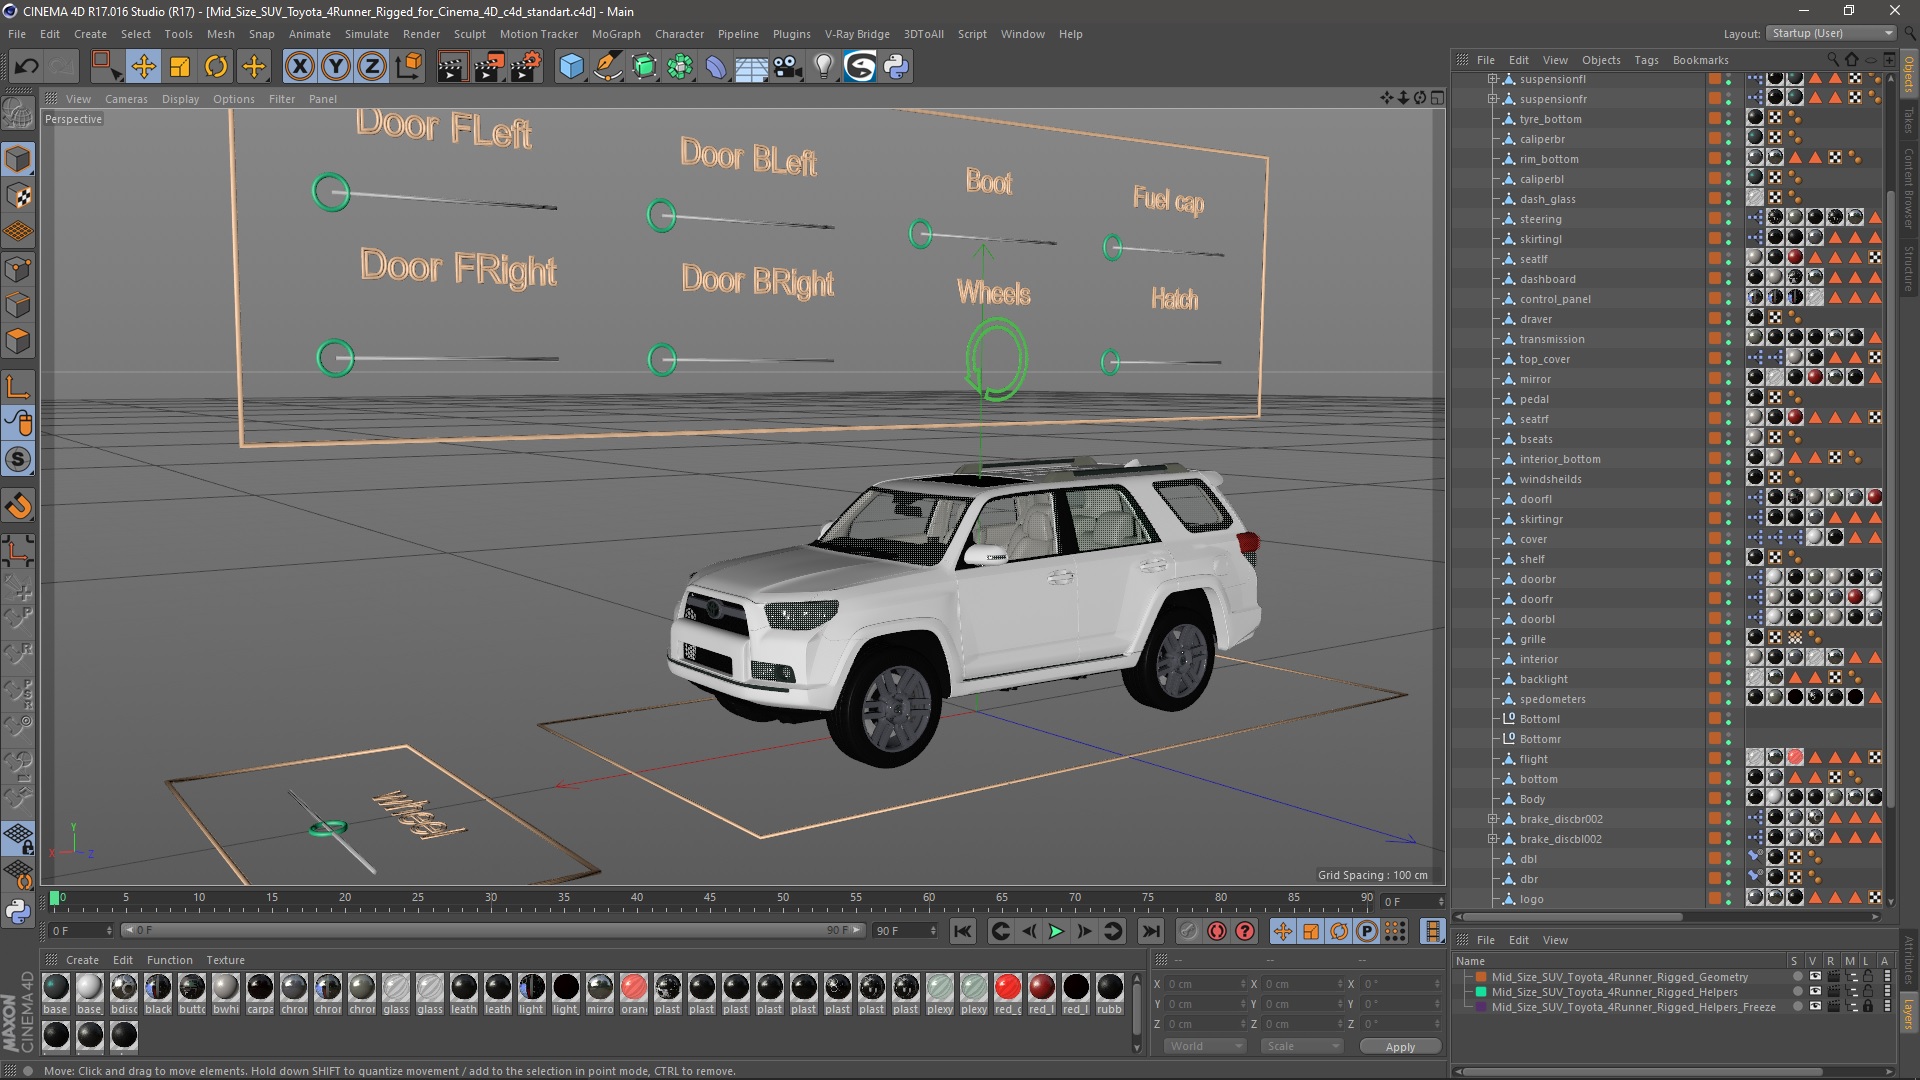Image resolution: width=1920 pixels, height=1080 pixels.
Task: Toggle visibility dots for steering object
Action: (x=1728, y=219)
